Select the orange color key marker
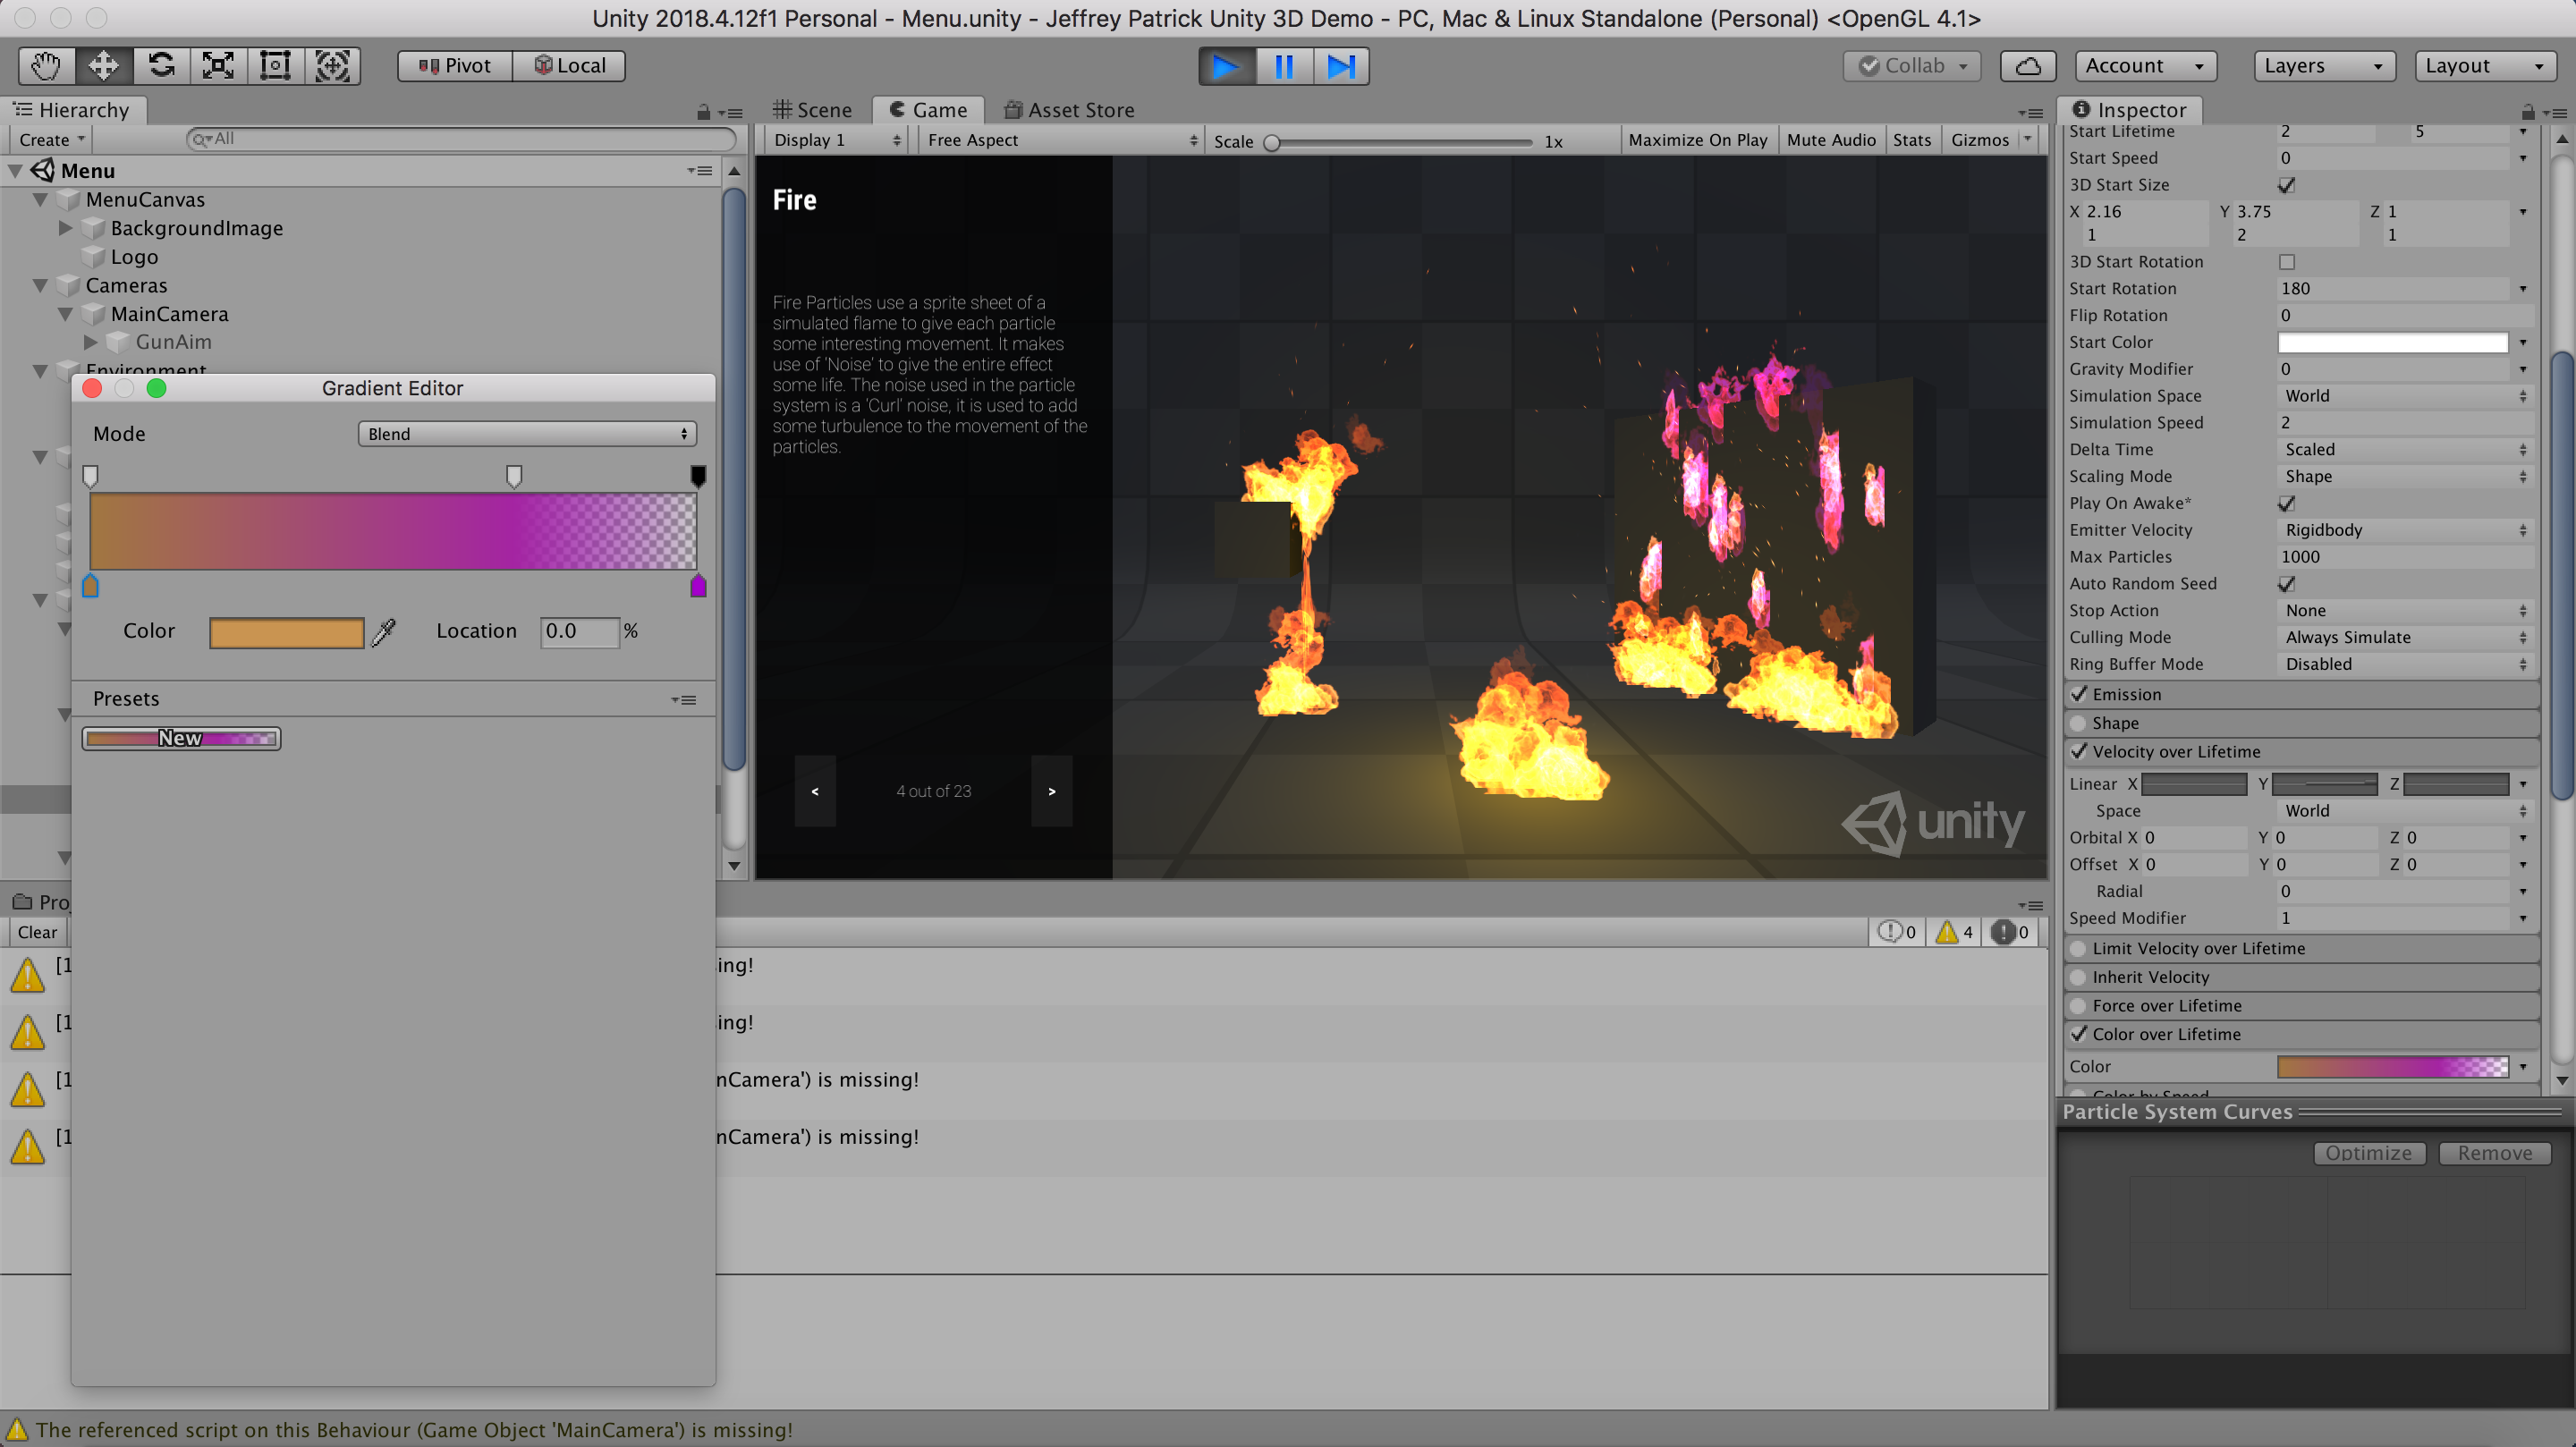The image size is (2576, 1447). (x=90, y=586)
